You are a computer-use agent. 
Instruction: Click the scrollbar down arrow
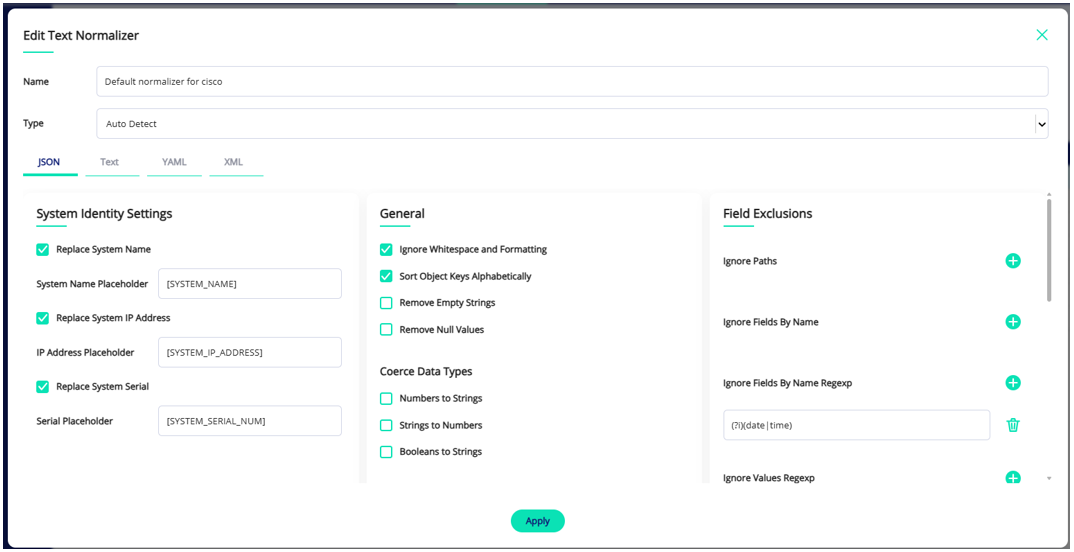click(x=1049, y=478)
